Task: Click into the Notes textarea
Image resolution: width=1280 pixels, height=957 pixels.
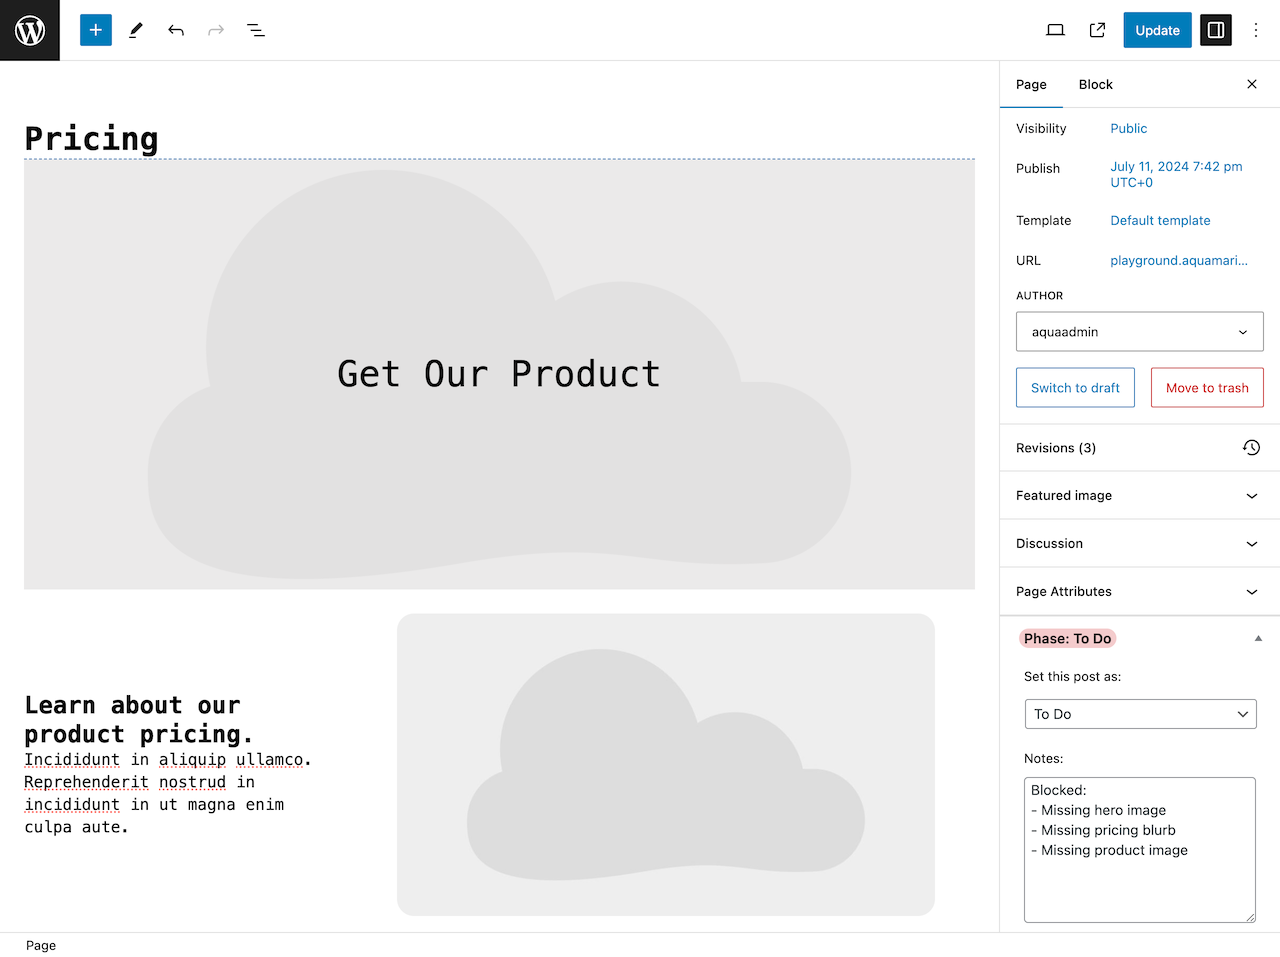Action: tap(1140, 850)
